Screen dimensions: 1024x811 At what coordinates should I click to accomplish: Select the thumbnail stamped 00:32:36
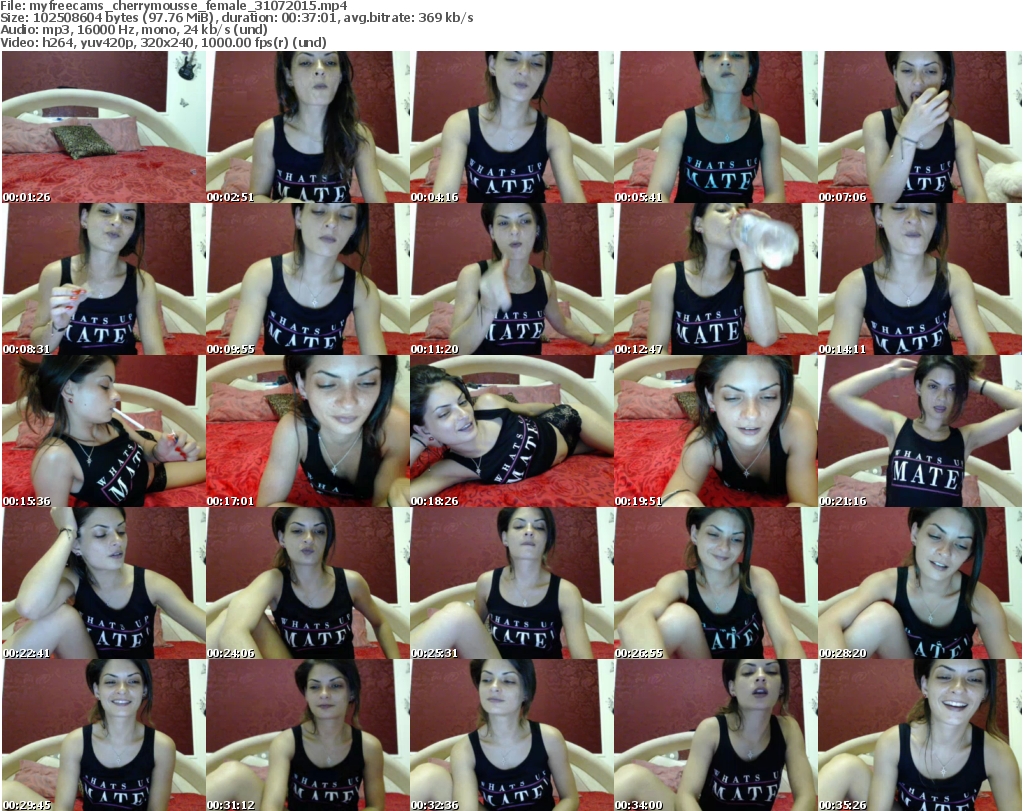click(x=512, y=735)
